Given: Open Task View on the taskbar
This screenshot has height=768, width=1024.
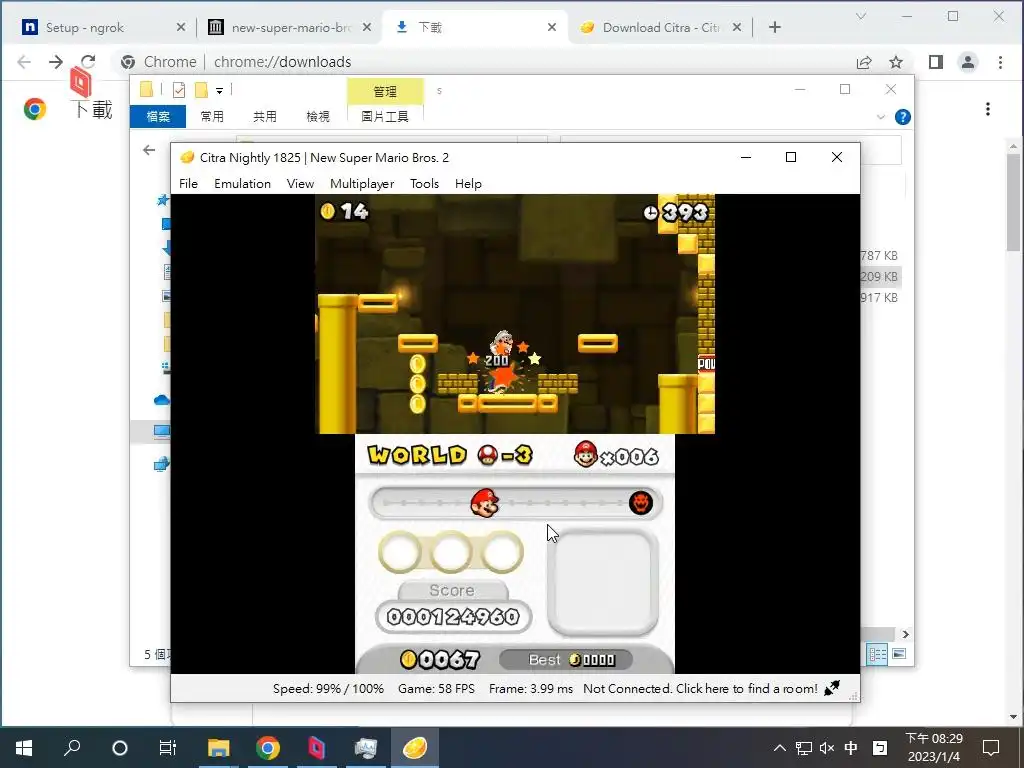Looking at the screenshot, I should (x=168, y=748).
